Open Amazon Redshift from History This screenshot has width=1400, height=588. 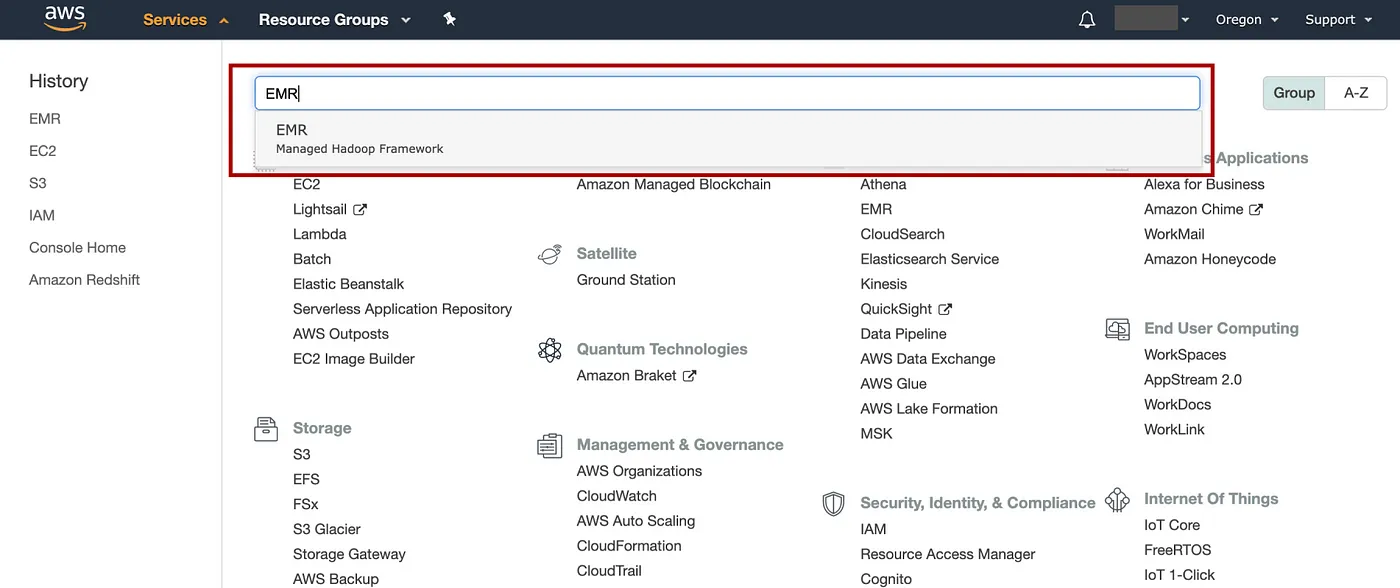[84, 280]
